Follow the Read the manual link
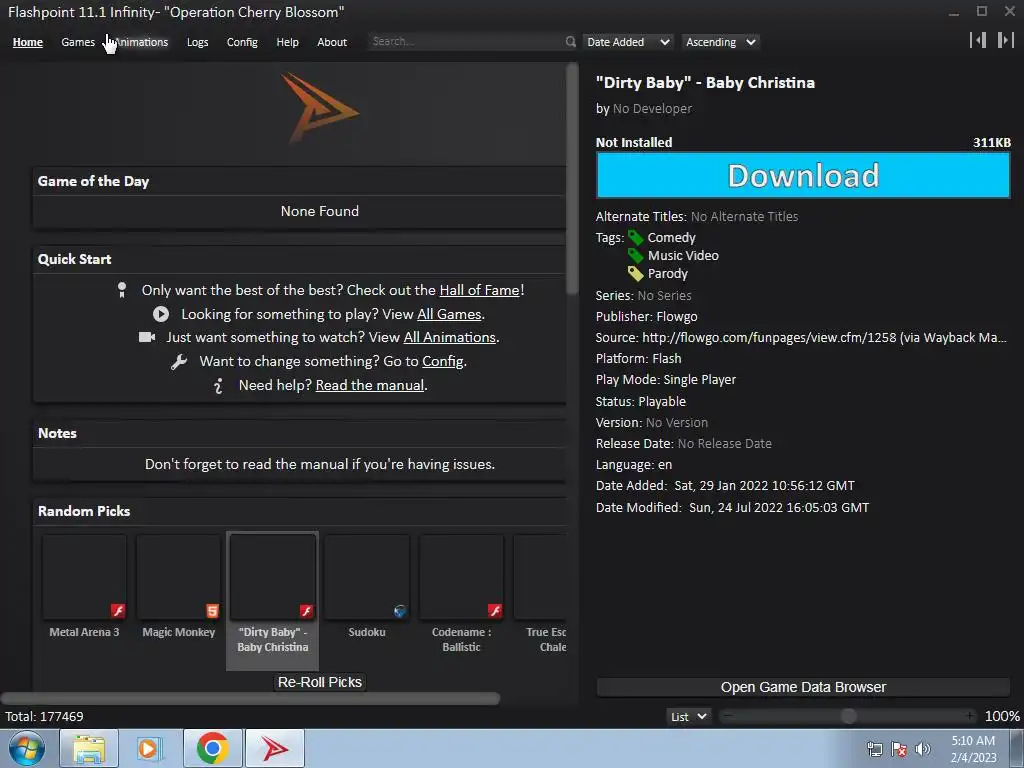 (x=370, y=385)
